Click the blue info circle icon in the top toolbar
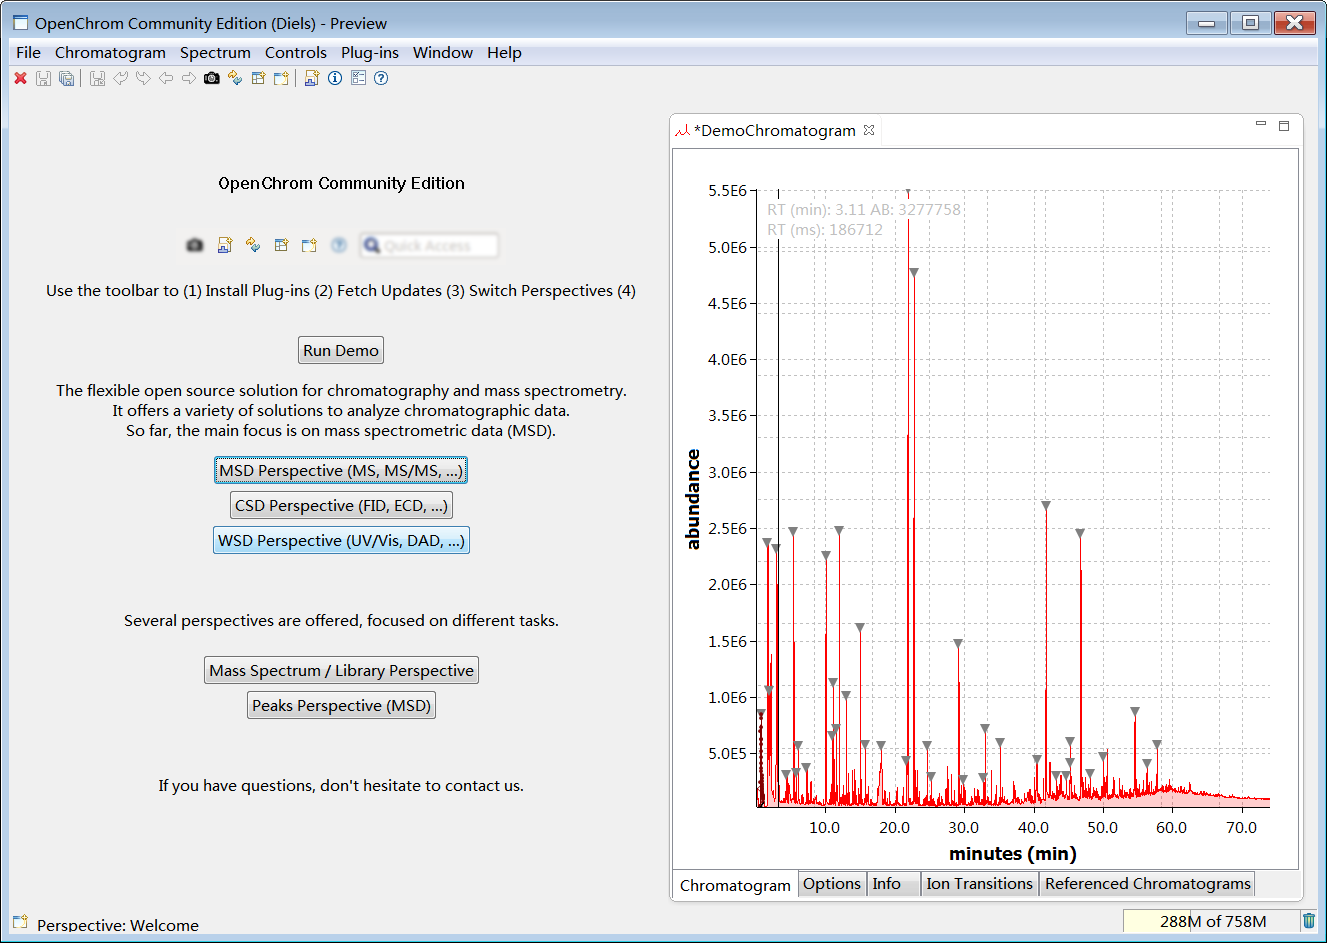 [x=335, y=78]
